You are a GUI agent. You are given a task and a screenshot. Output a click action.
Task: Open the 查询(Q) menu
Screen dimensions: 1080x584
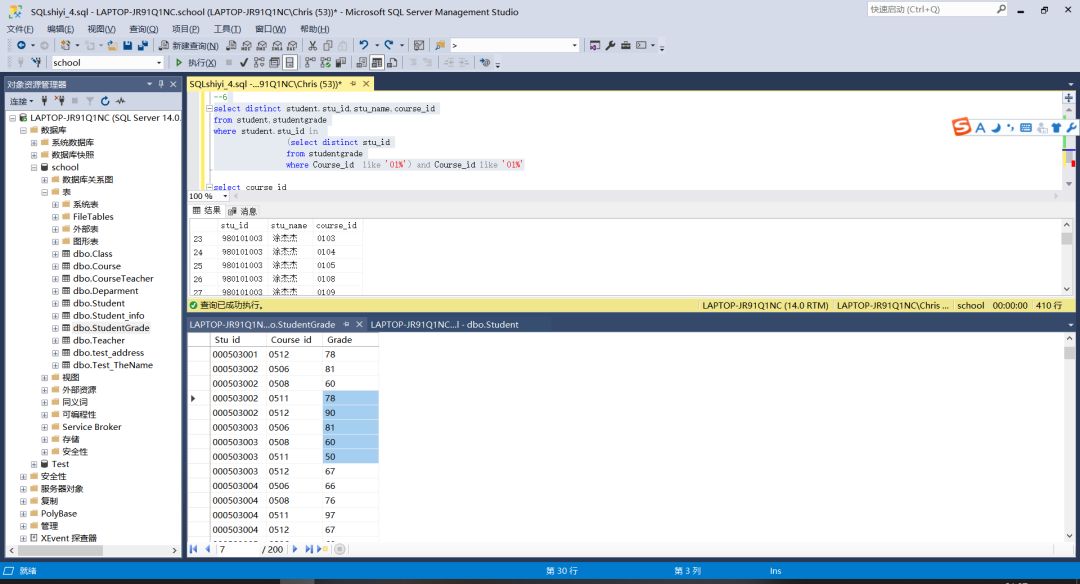tap(143, 29)
